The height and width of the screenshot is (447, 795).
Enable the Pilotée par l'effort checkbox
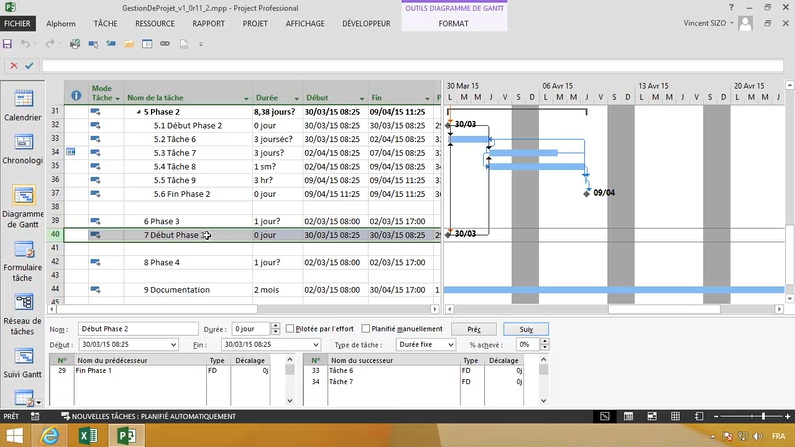(290, 328)
